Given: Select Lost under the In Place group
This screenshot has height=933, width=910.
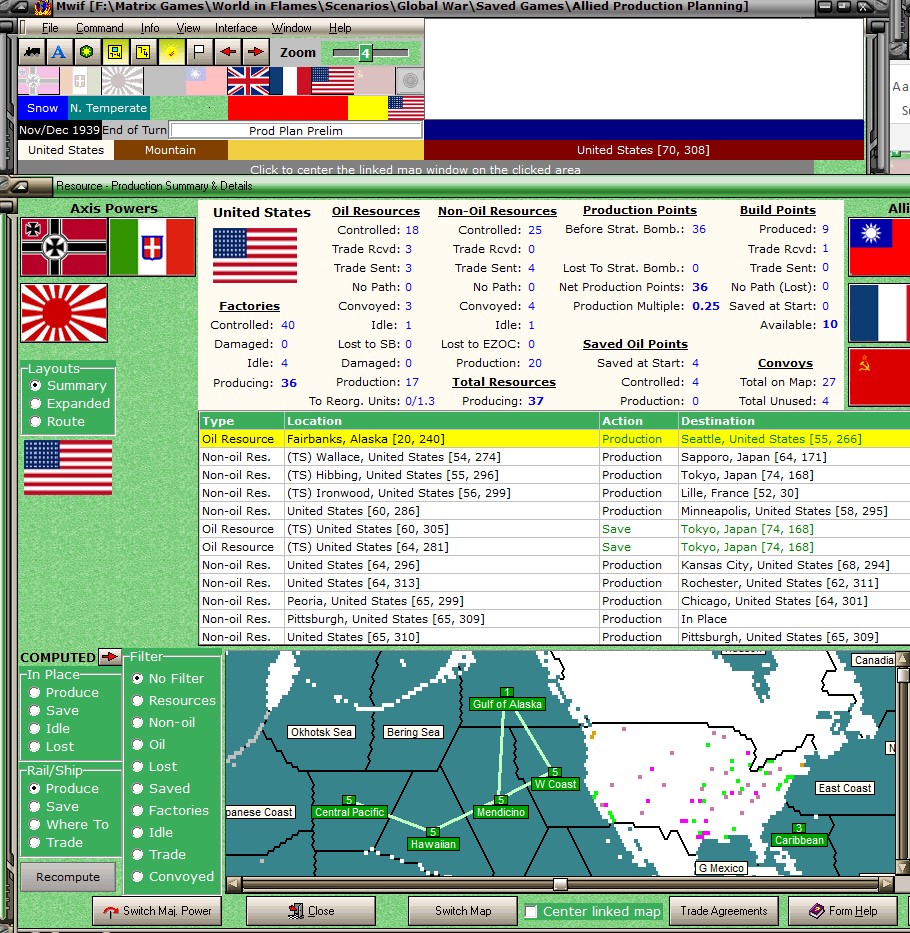Looking at the screenshot, I should tap(35, 746).
